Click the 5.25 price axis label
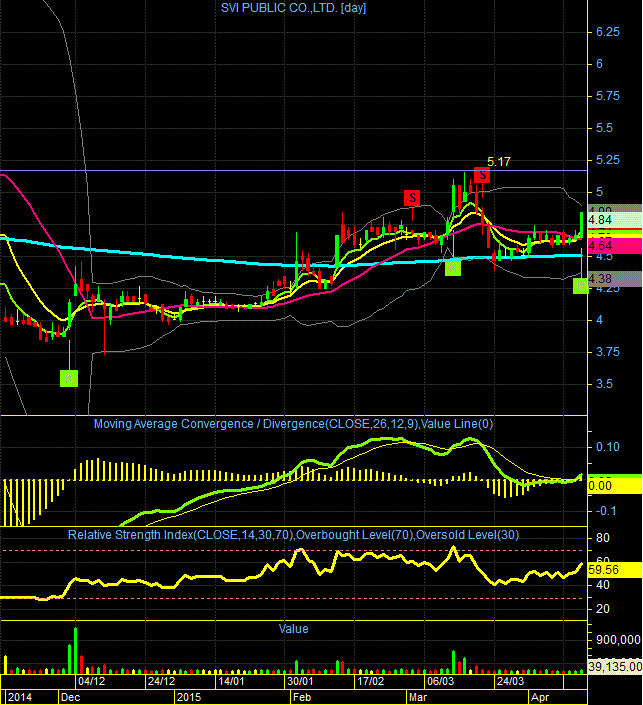 tap(607, 160)
